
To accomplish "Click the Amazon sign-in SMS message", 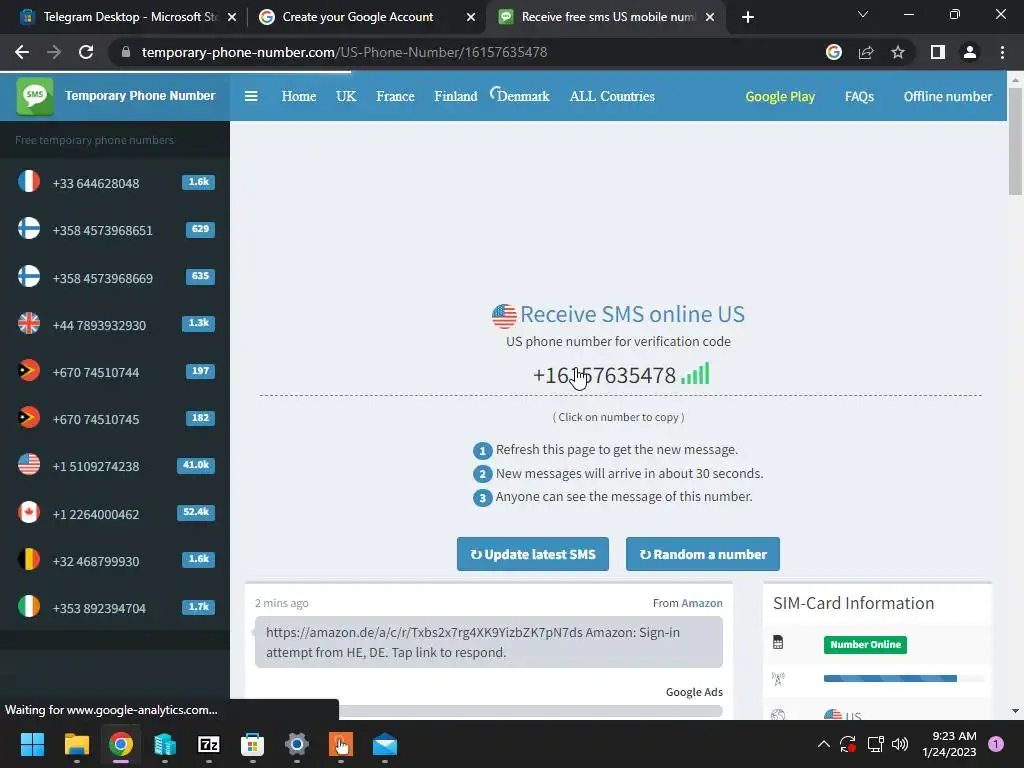I will coord(488,642).
